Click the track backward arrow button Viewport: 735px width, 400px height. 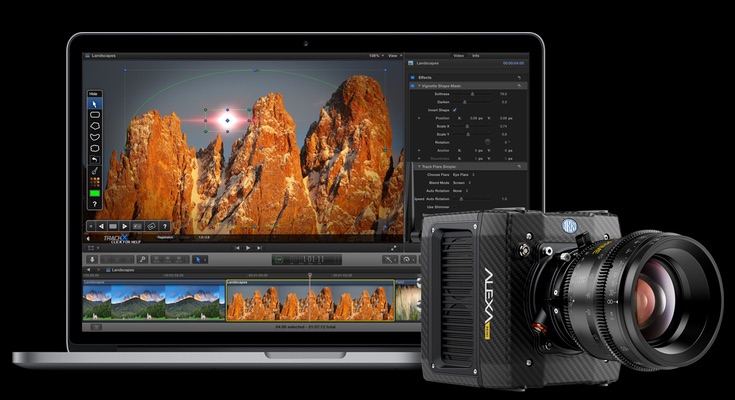coord(100,226)
